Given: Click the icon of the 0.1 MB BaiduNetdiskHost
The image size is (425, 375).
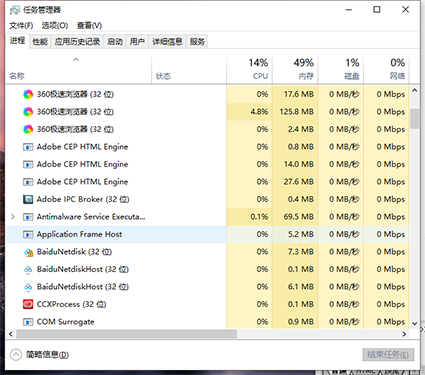Looking at the screenshot, I should tap(28, 270).
